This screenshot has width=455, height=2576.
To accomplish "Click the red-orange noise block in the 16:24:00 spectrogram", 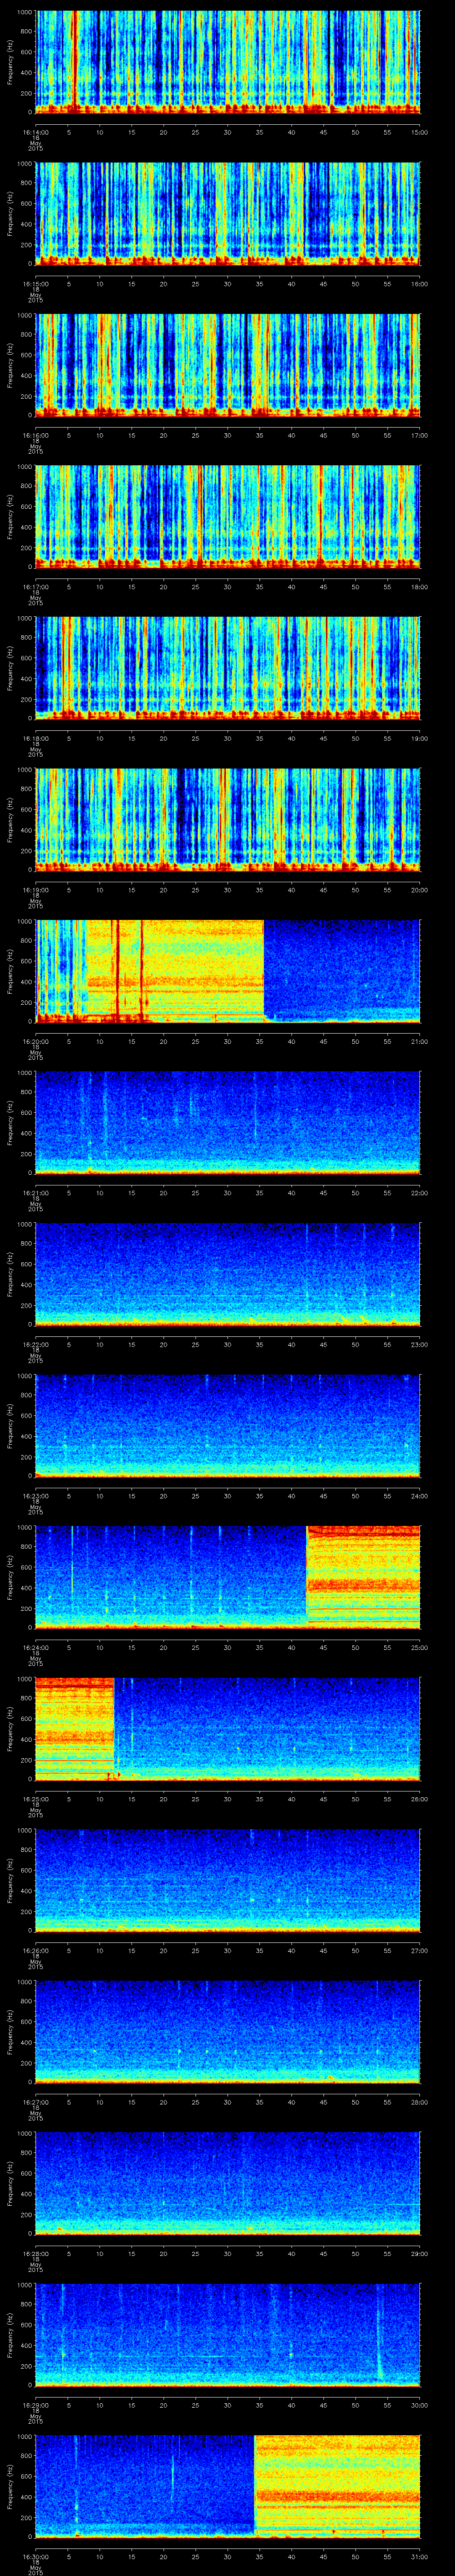I will [x=363, y=1576].
